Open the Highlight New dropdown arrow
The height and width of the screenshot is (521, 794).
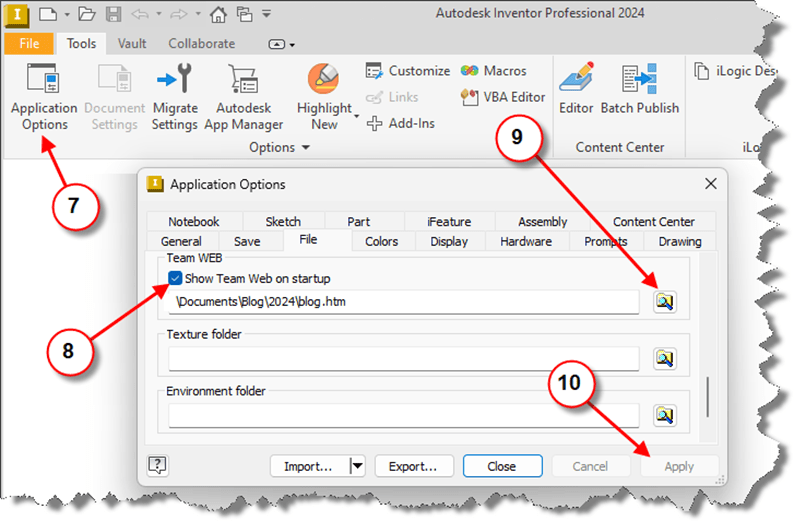(x=356, y=116)
